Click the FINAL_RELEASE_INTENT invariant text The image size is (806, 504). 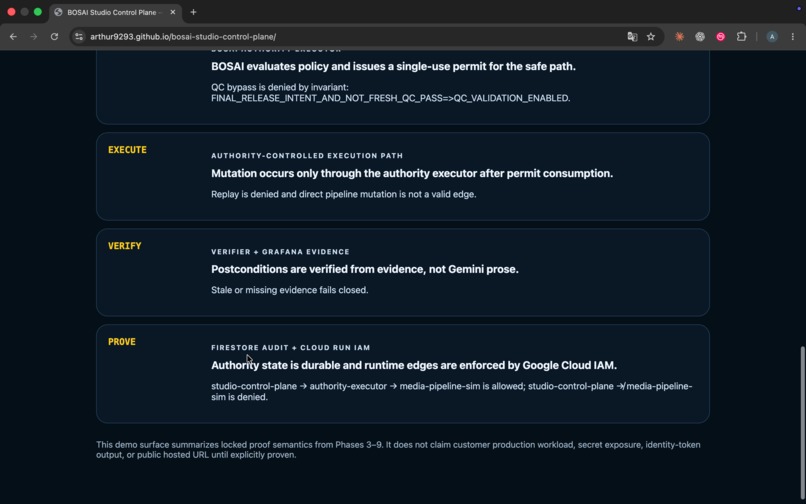391,98
